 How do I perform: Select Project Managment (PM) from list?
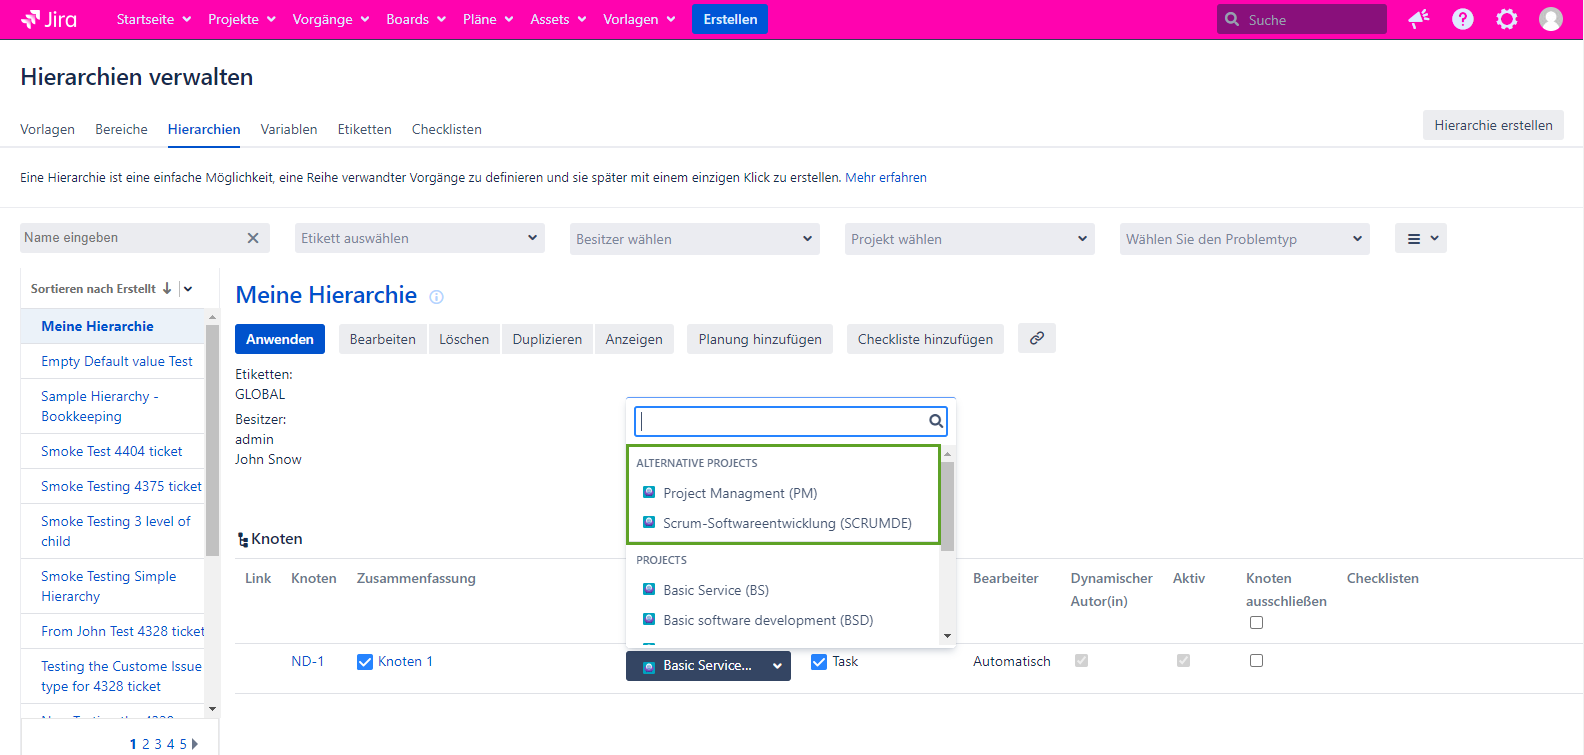click(x=740, y=493)
